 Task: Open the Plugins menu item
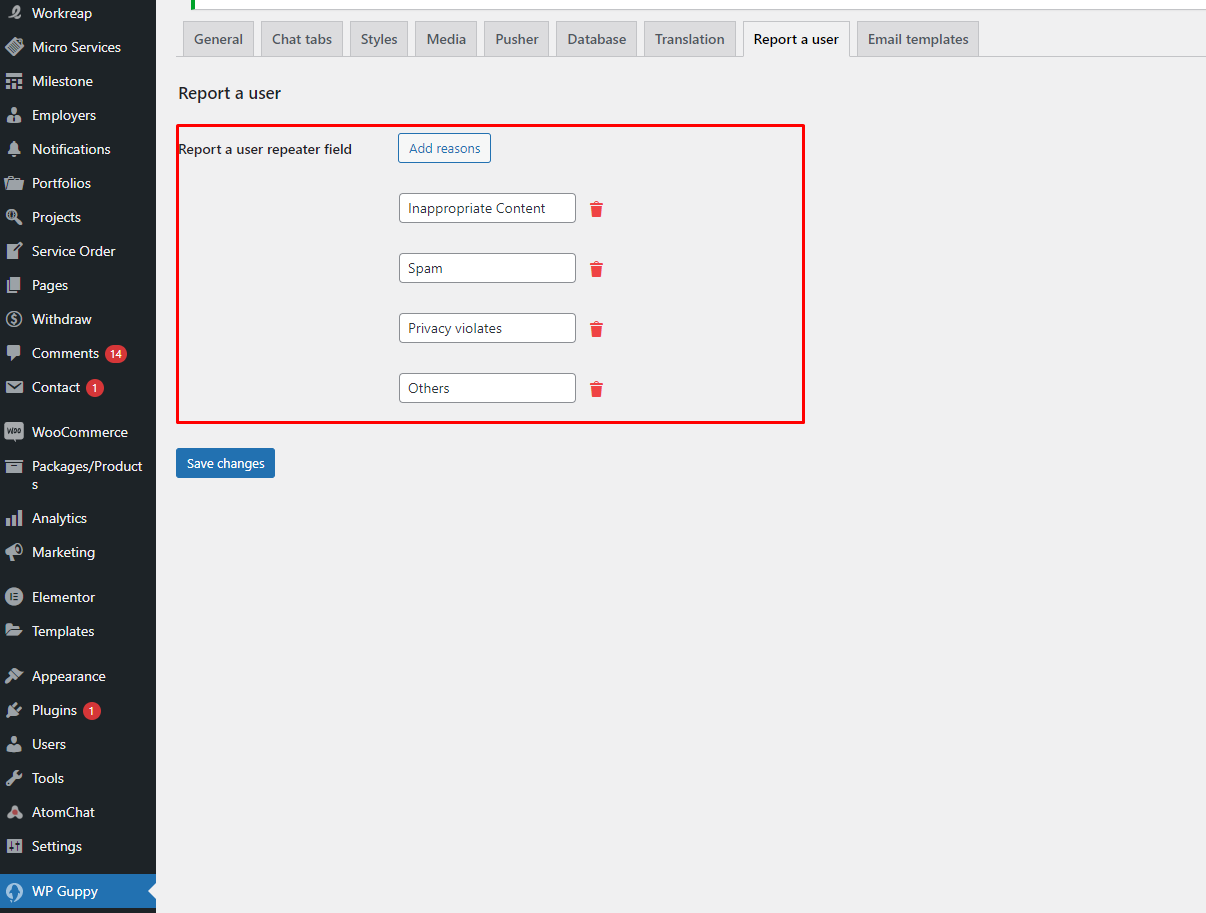(54, 710)
